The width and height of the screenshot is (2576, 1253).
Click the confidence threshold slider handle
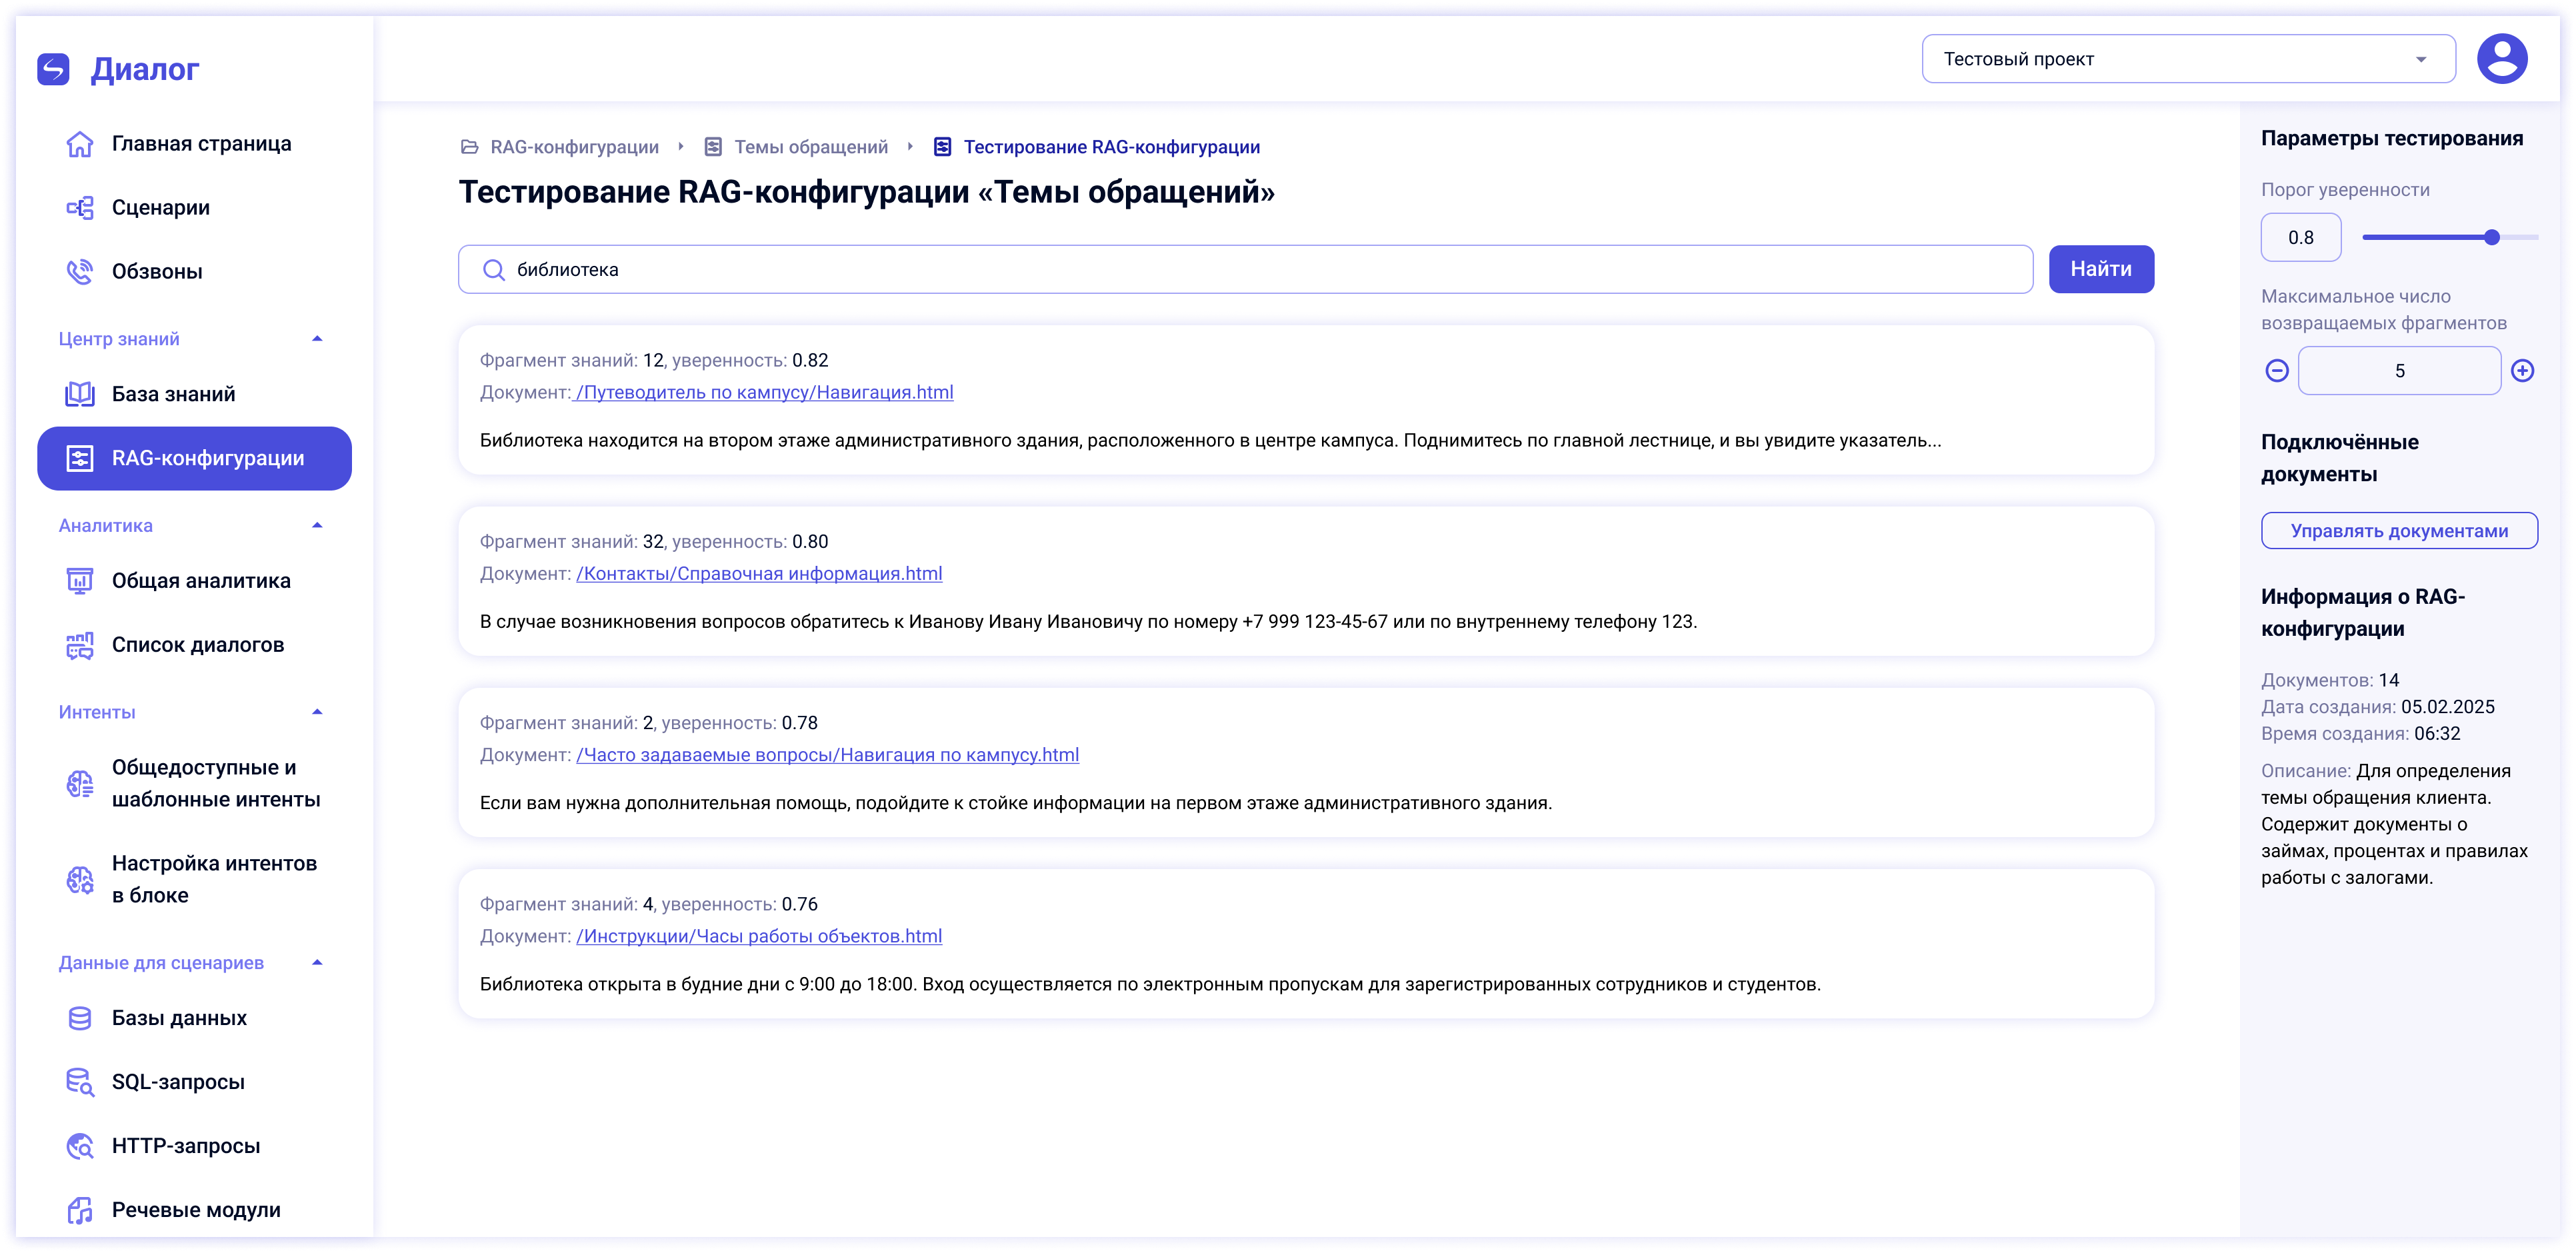pyautogui.click(x=2492, y=238)
